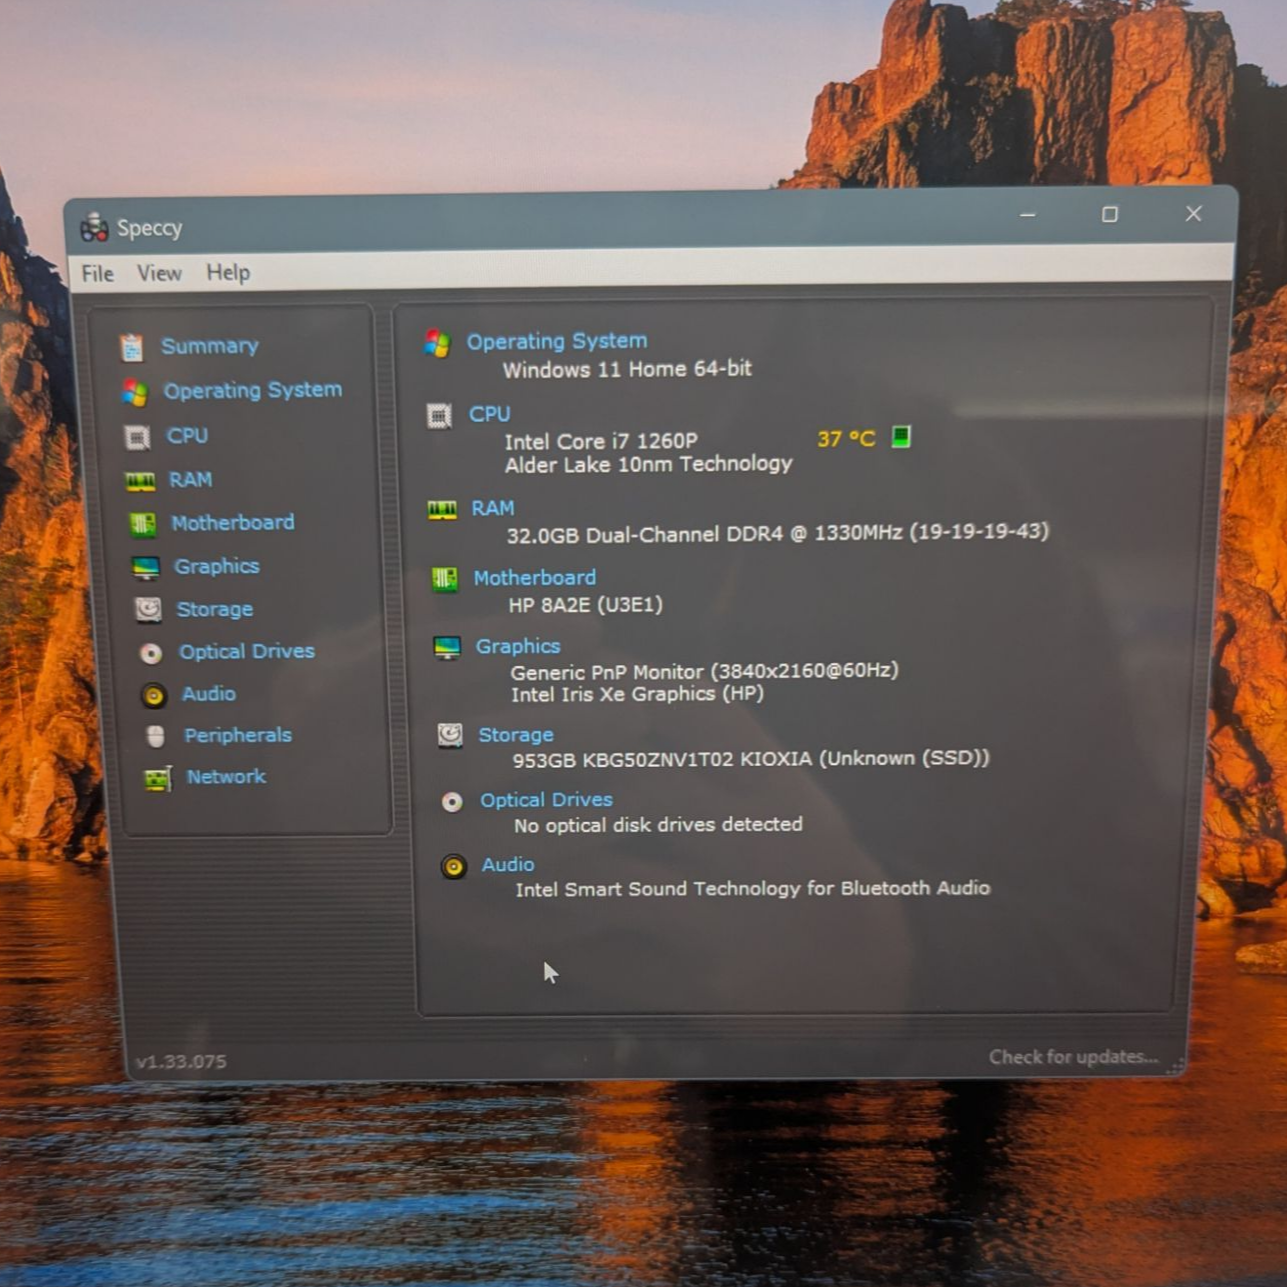Select Audio section in sidebar

tap(209, 693)
